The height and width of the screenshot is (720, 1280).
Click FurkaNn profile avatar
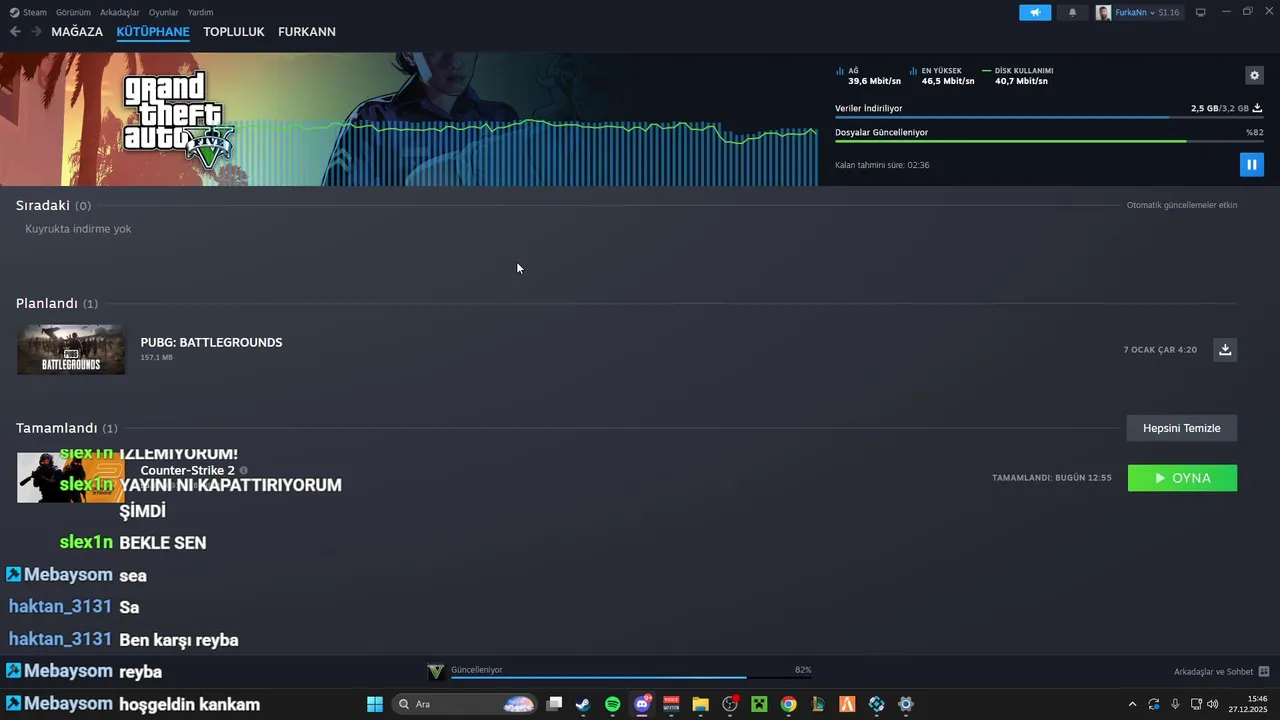click(1103, 12)
